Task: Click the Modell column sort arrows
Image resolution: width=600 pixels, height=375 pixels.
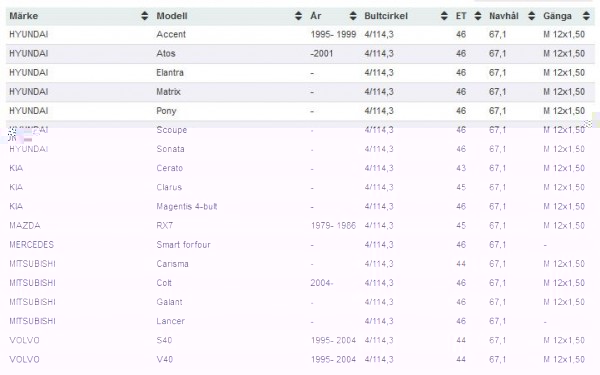Action: [x=298, y=16]
